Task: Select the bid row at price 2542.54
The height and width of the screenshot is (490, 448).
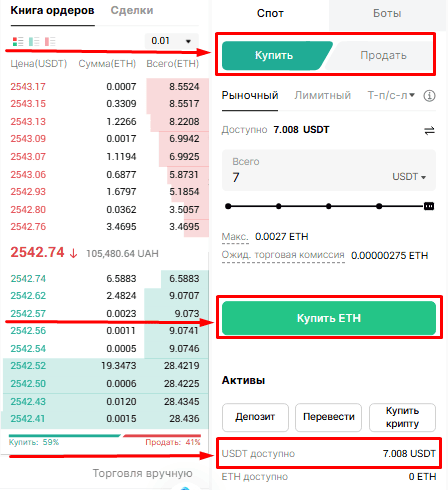Action: (105, 349)
